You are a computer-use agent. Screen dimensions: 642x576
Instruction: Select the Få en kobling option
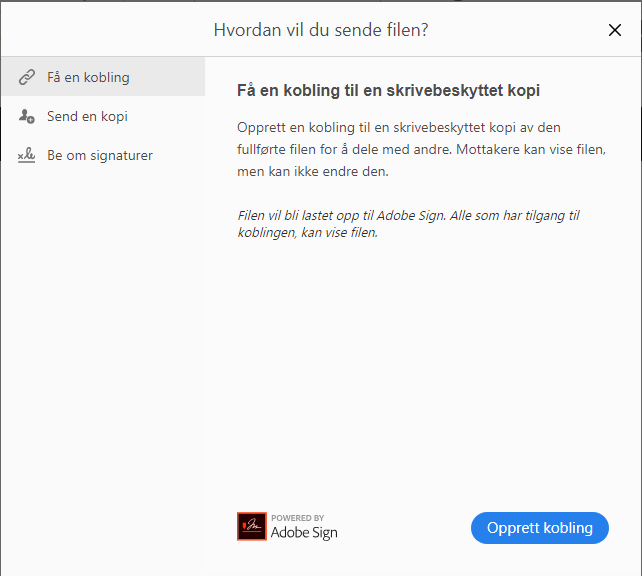[x=88, y=77]
